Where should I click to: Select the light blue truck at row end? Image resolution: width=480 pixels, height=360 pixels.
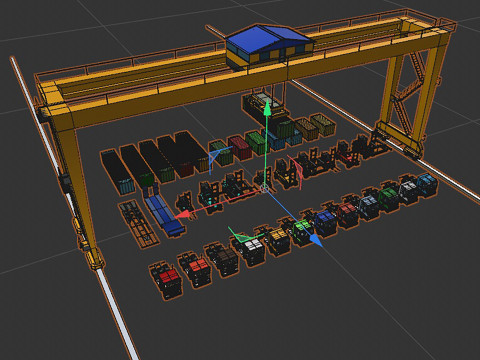(427, 184)
